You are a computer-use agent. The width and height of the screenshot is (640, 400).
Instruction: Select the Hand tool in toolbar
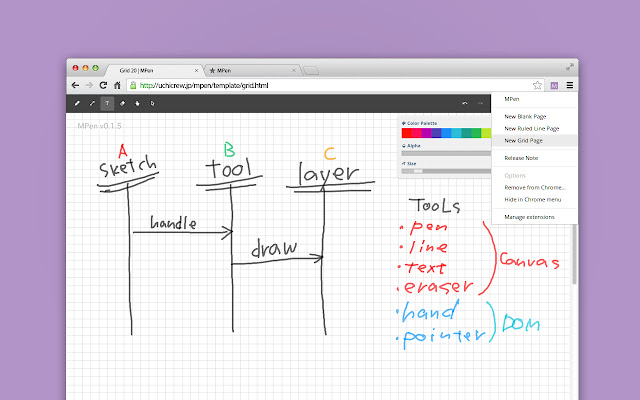click(137, 103)
